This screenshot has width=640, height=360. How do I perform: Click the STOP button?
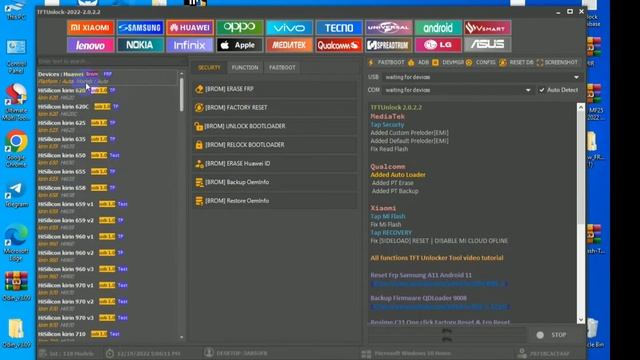click(553, 335)
